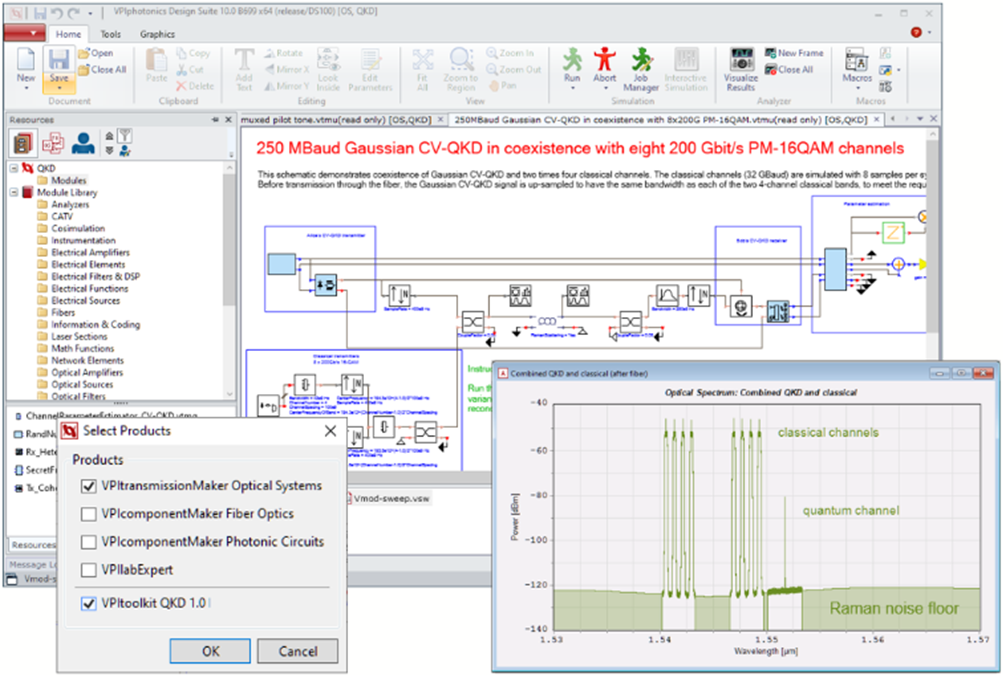Switch to the Graphics ribbon tab
The width and height of the screenshot is (1003, 675).
tap(157, 34)
